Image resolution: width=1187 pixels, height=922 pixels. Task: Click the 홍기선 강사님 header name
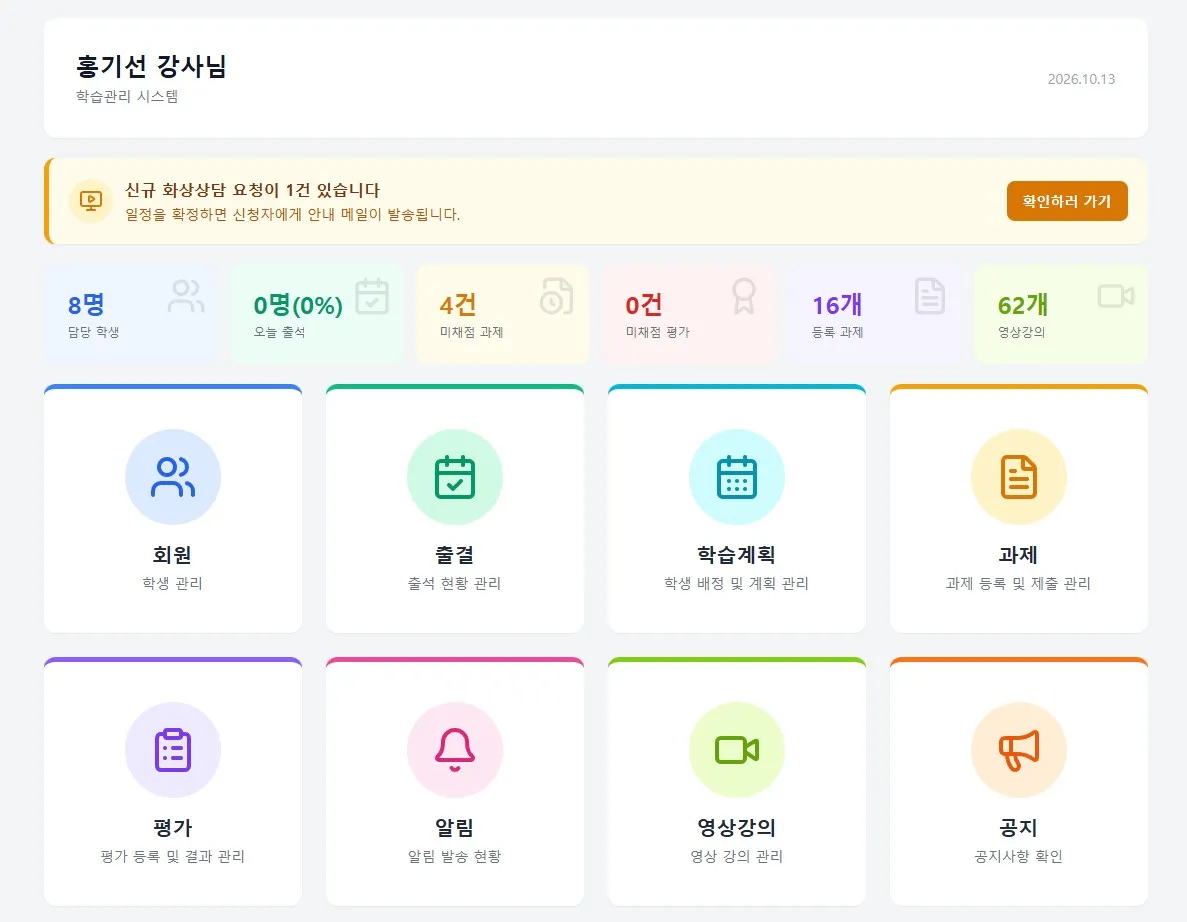point(151,67)
